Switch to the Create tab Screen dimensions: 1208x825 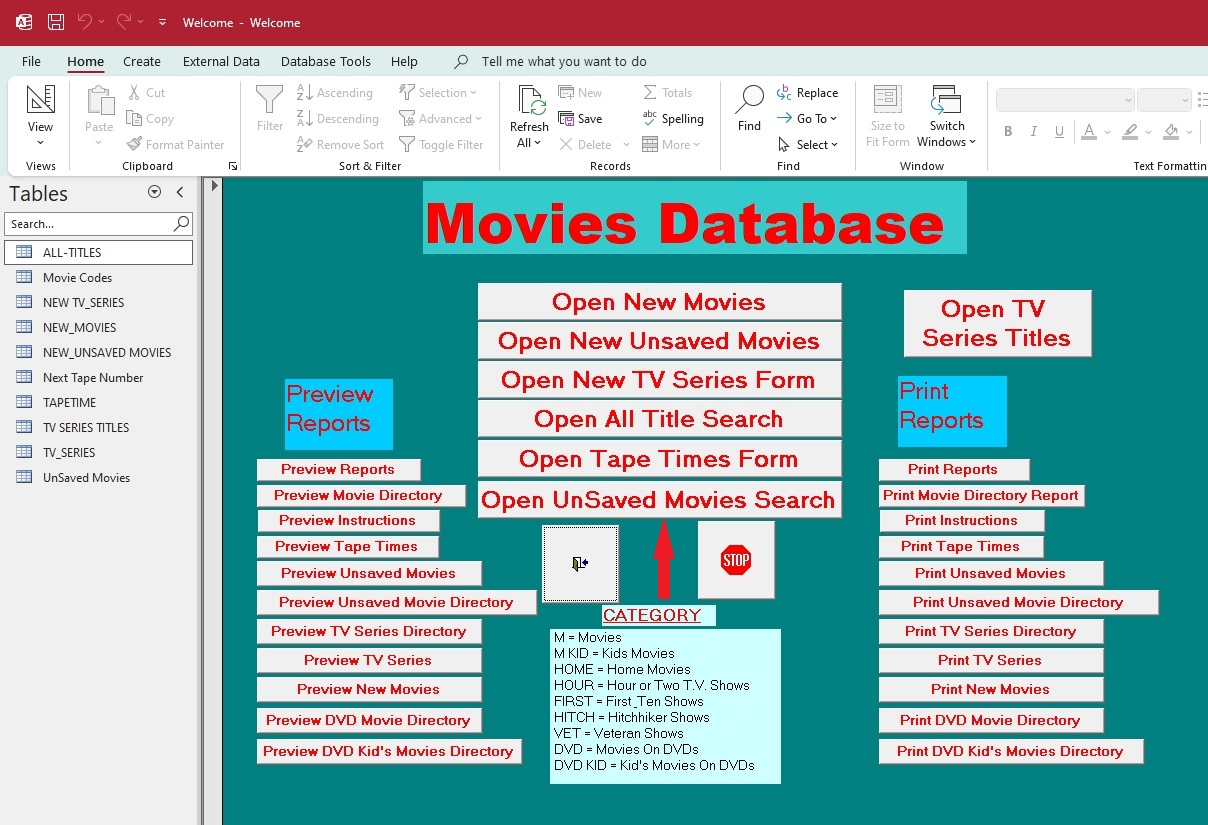pos(142,61)
